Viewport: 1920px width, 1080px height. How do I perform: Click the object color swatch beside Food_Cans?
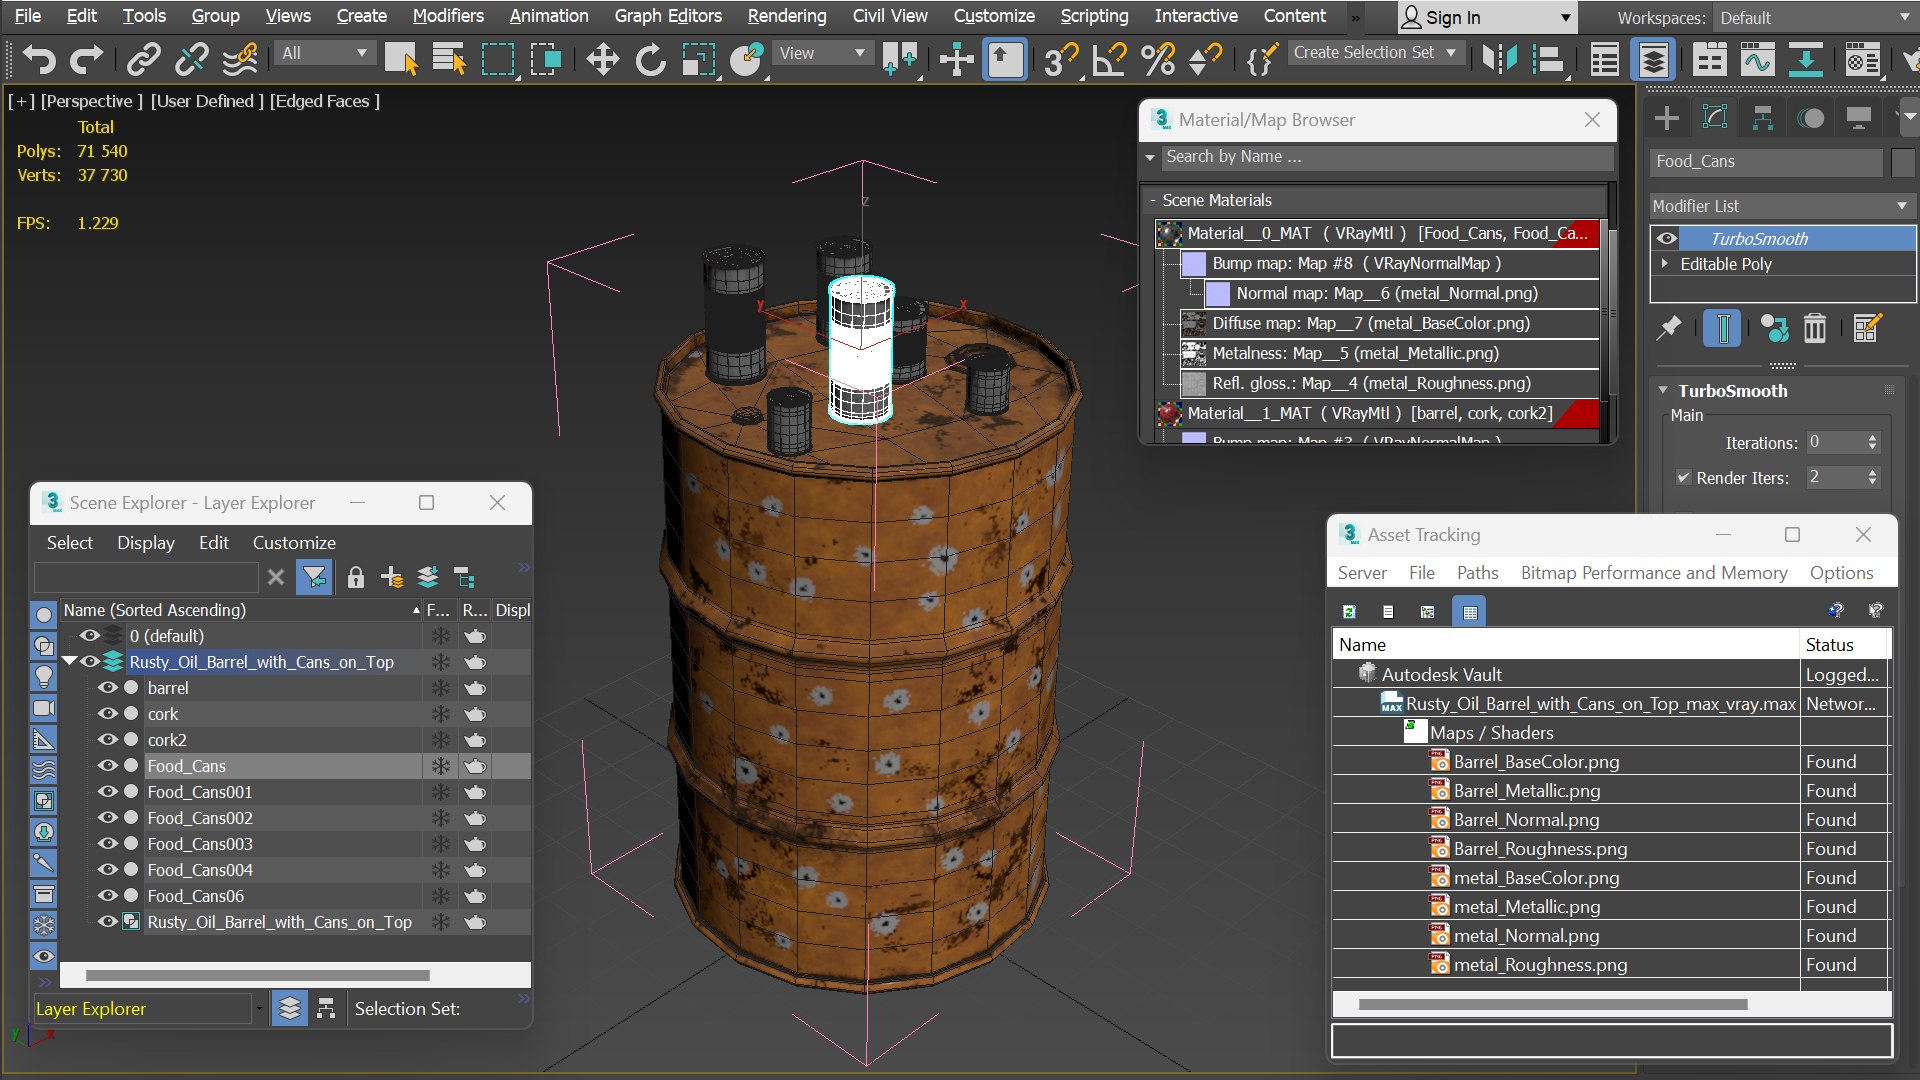1903,162
